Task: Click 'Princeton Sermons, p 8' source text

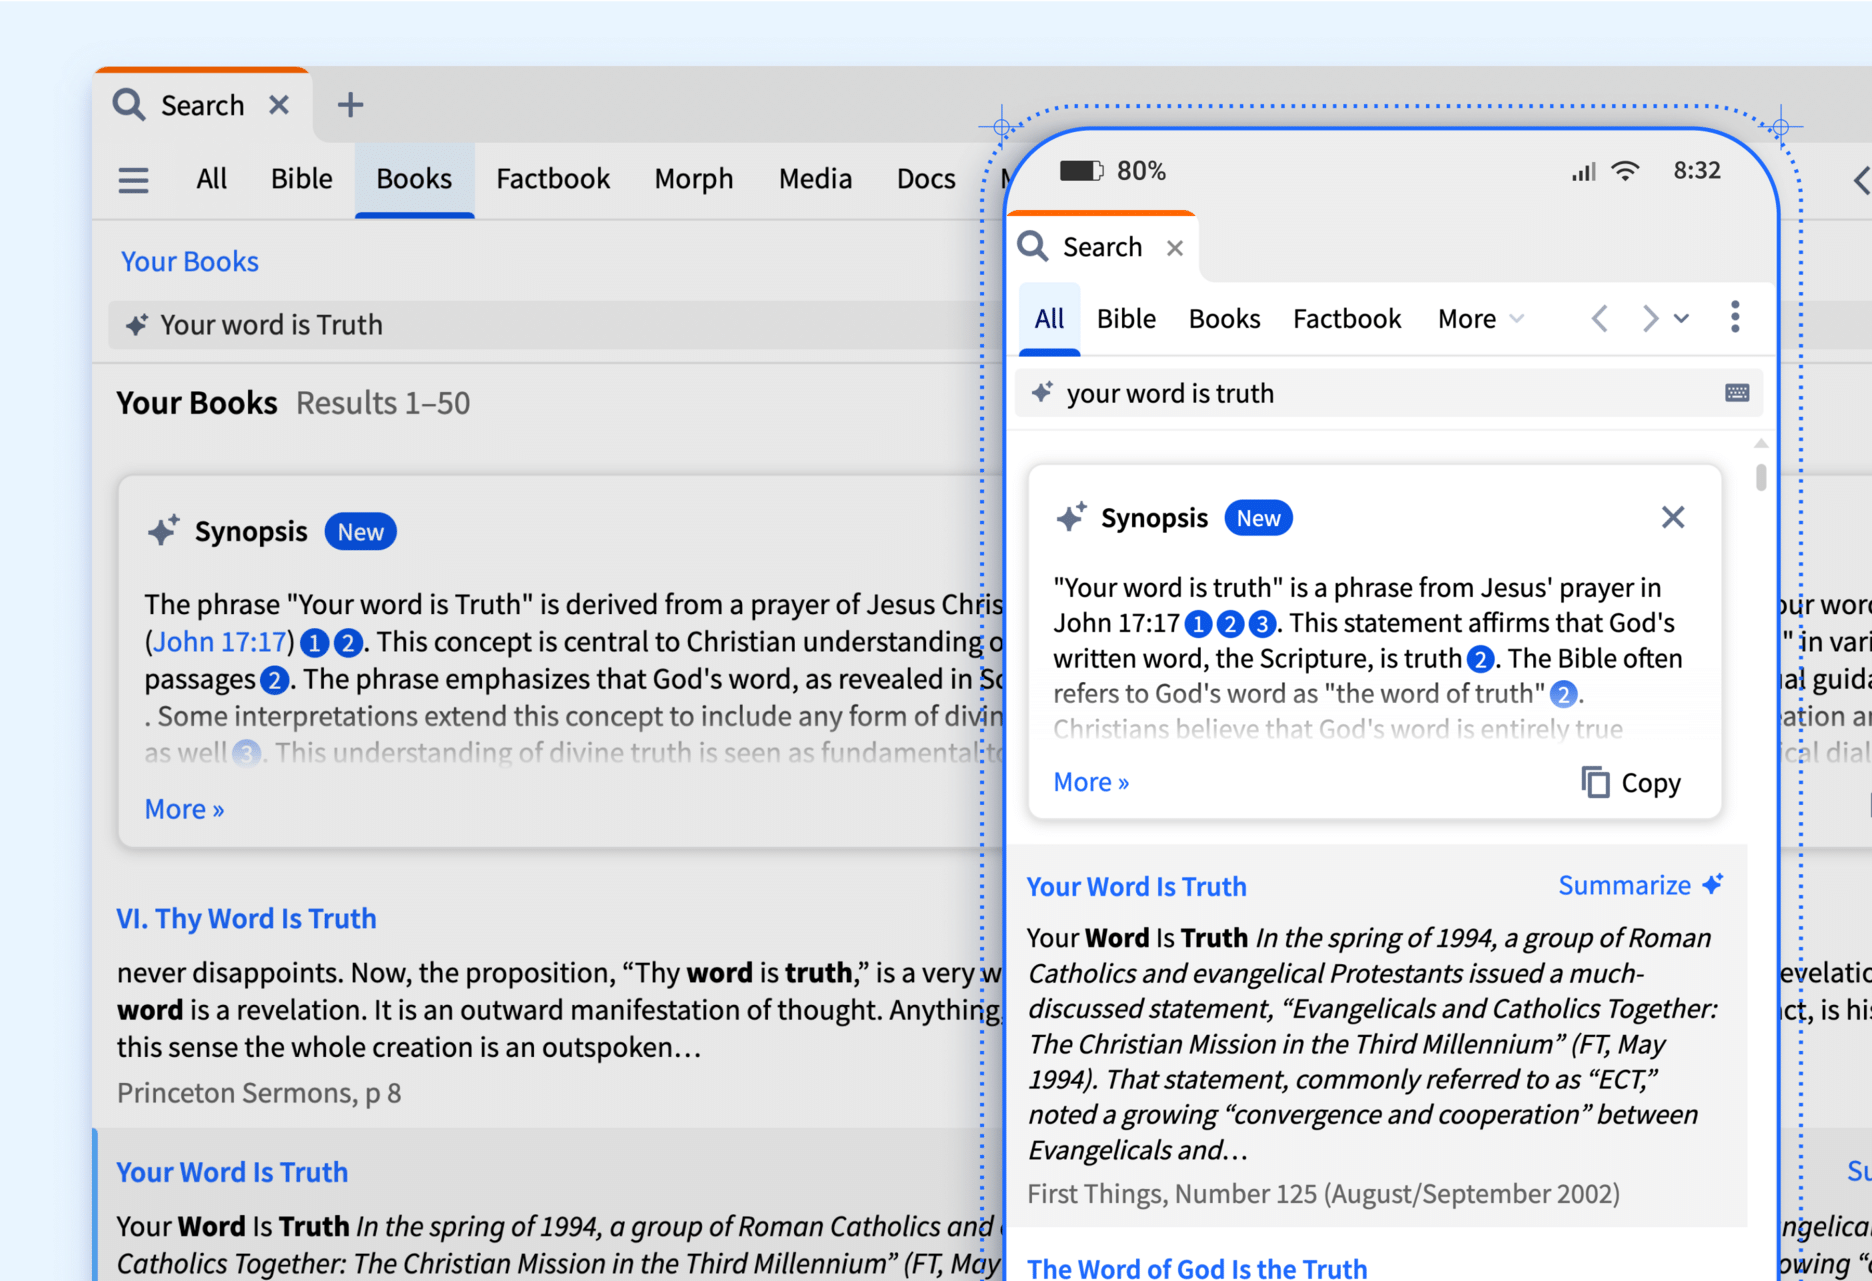Action: click(259, 1093)
